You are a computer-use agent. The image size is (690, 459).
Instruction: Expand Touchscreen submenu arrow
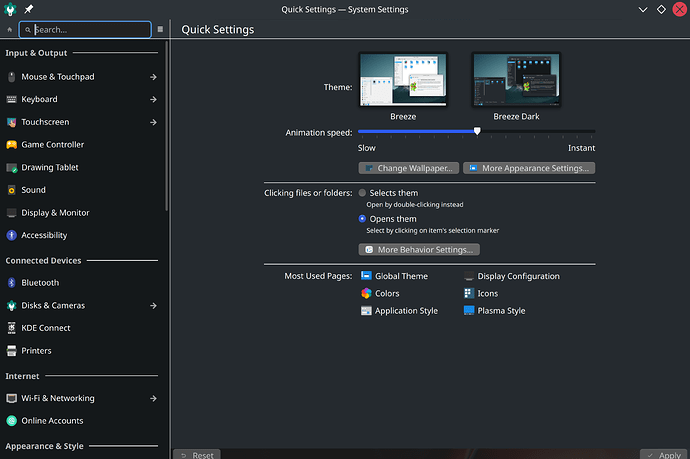point(153,122)
